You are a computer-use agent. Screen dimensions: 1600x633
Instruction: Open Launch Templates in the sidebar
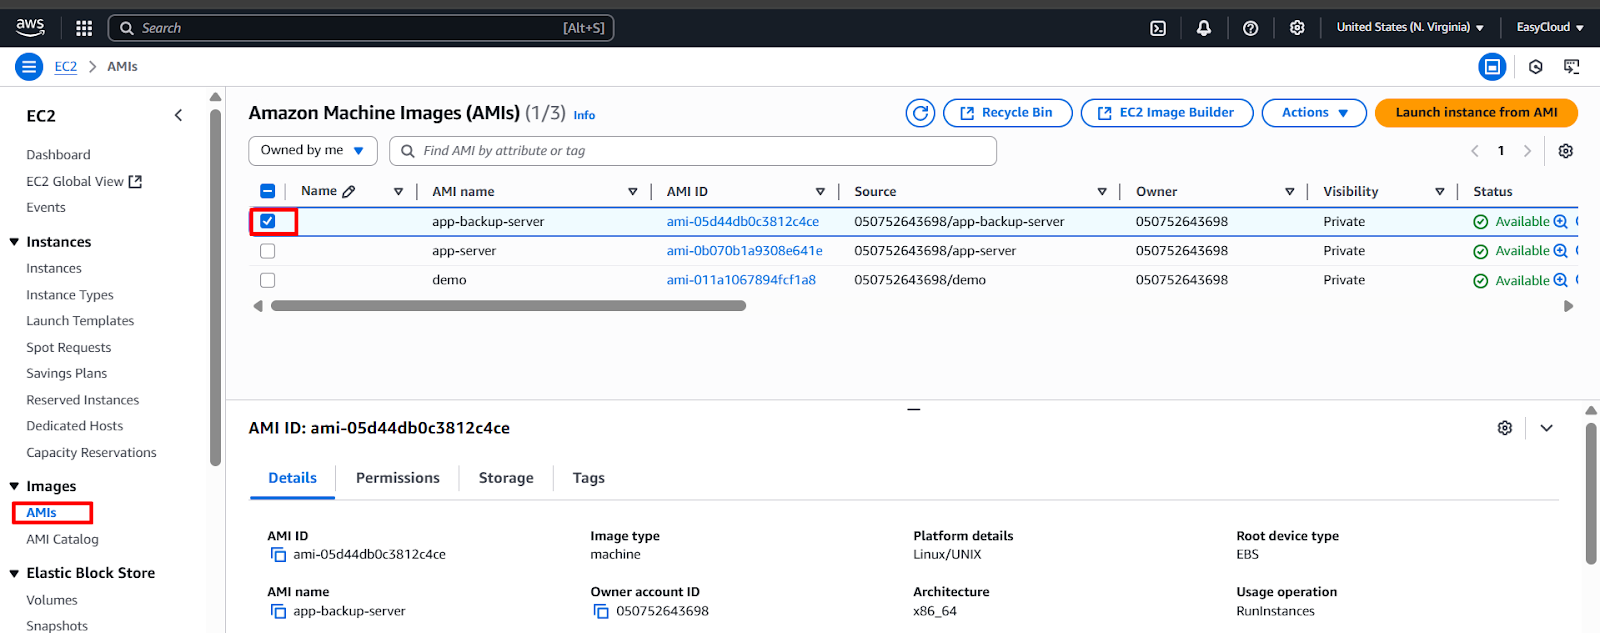coord(80,321)
